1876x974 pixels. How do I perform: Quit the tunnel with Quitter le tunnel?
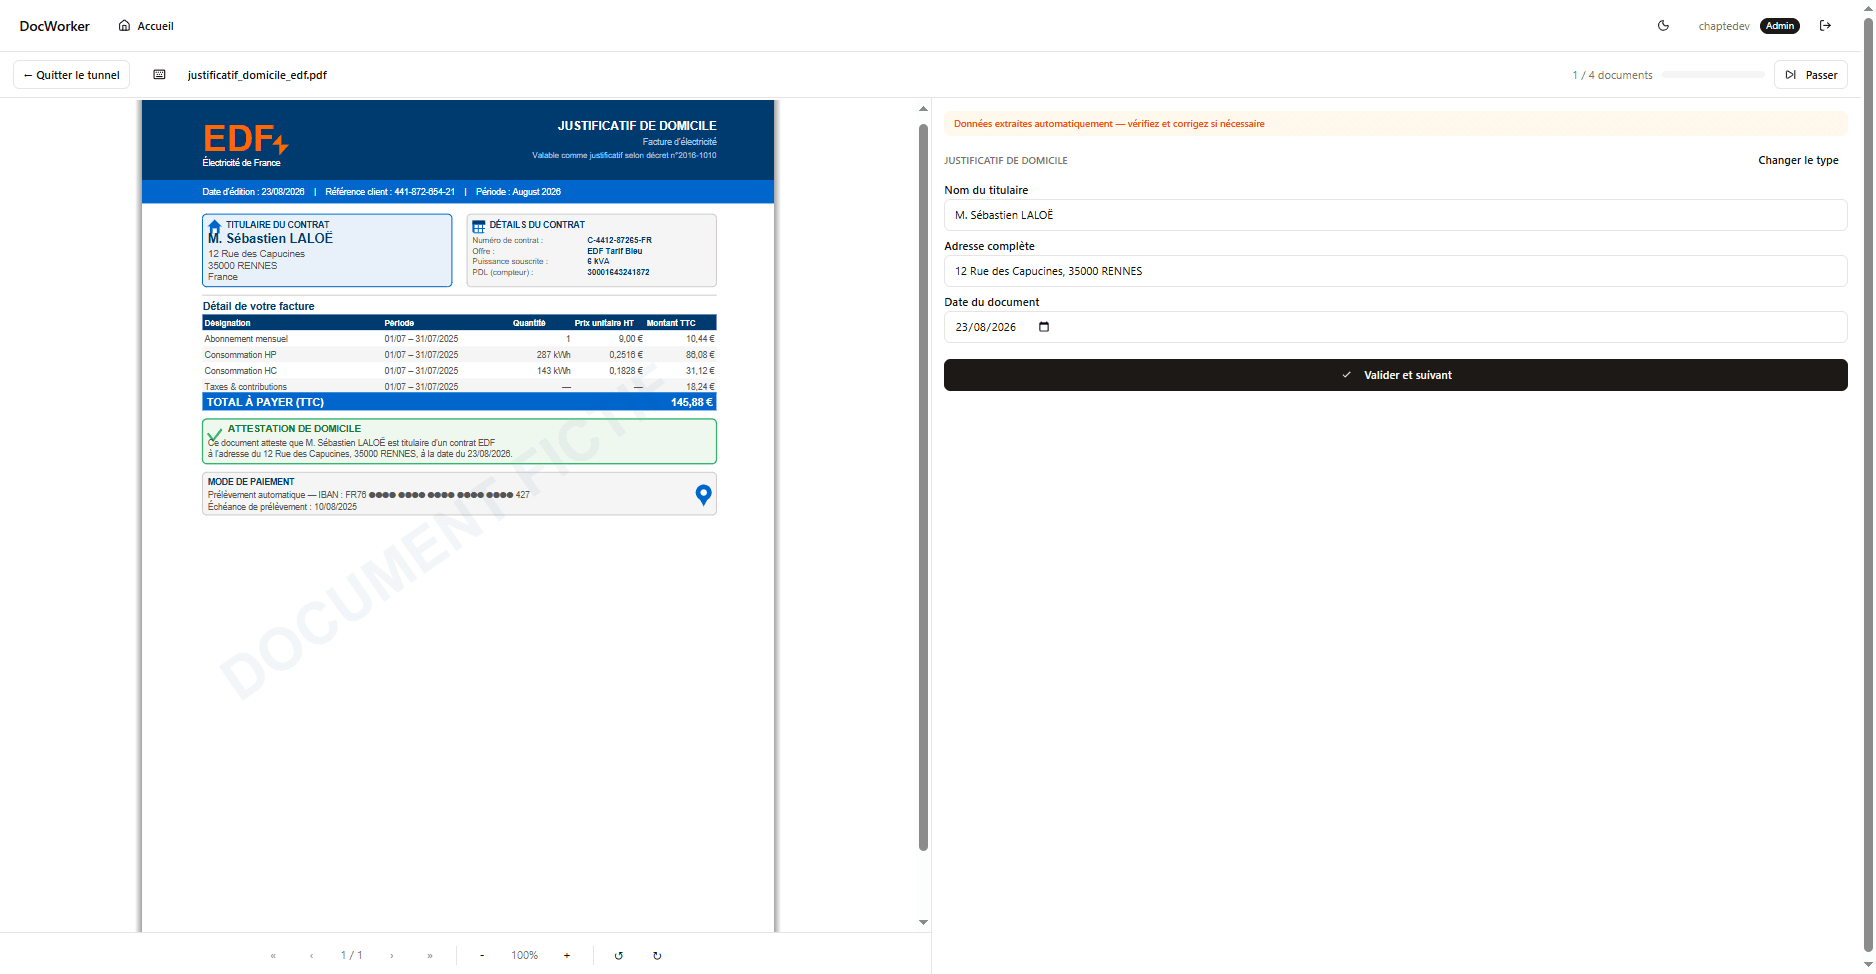click(71, 75)
